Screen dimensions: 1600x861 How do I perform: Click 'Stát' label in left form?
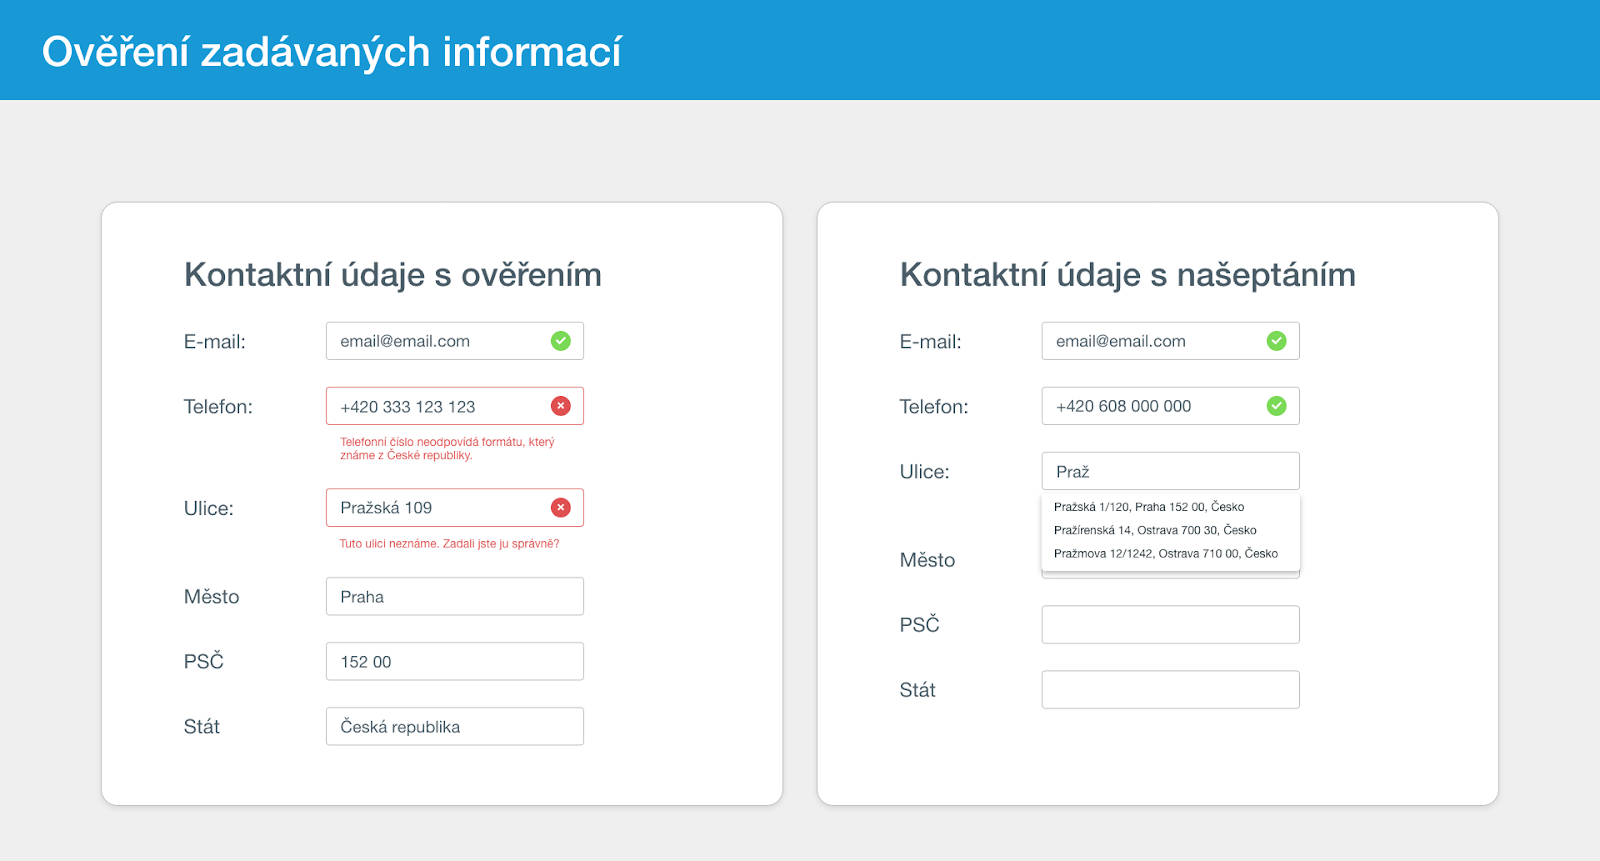[202, 727]
